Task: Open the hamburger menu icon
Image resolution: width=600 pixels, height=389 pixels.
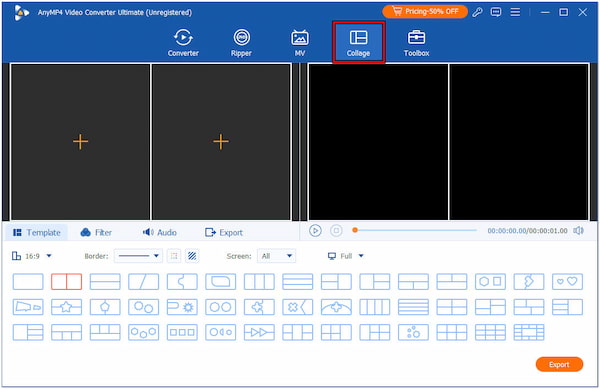Action: pyautogui.click(x=515, y=12)
